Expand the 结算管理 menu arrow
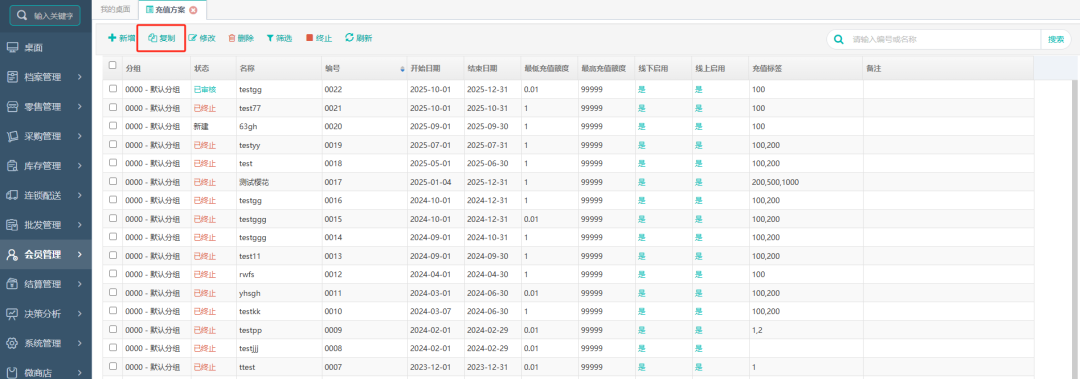This screenshot has height=379, width=1080. [x=80, y=284]
